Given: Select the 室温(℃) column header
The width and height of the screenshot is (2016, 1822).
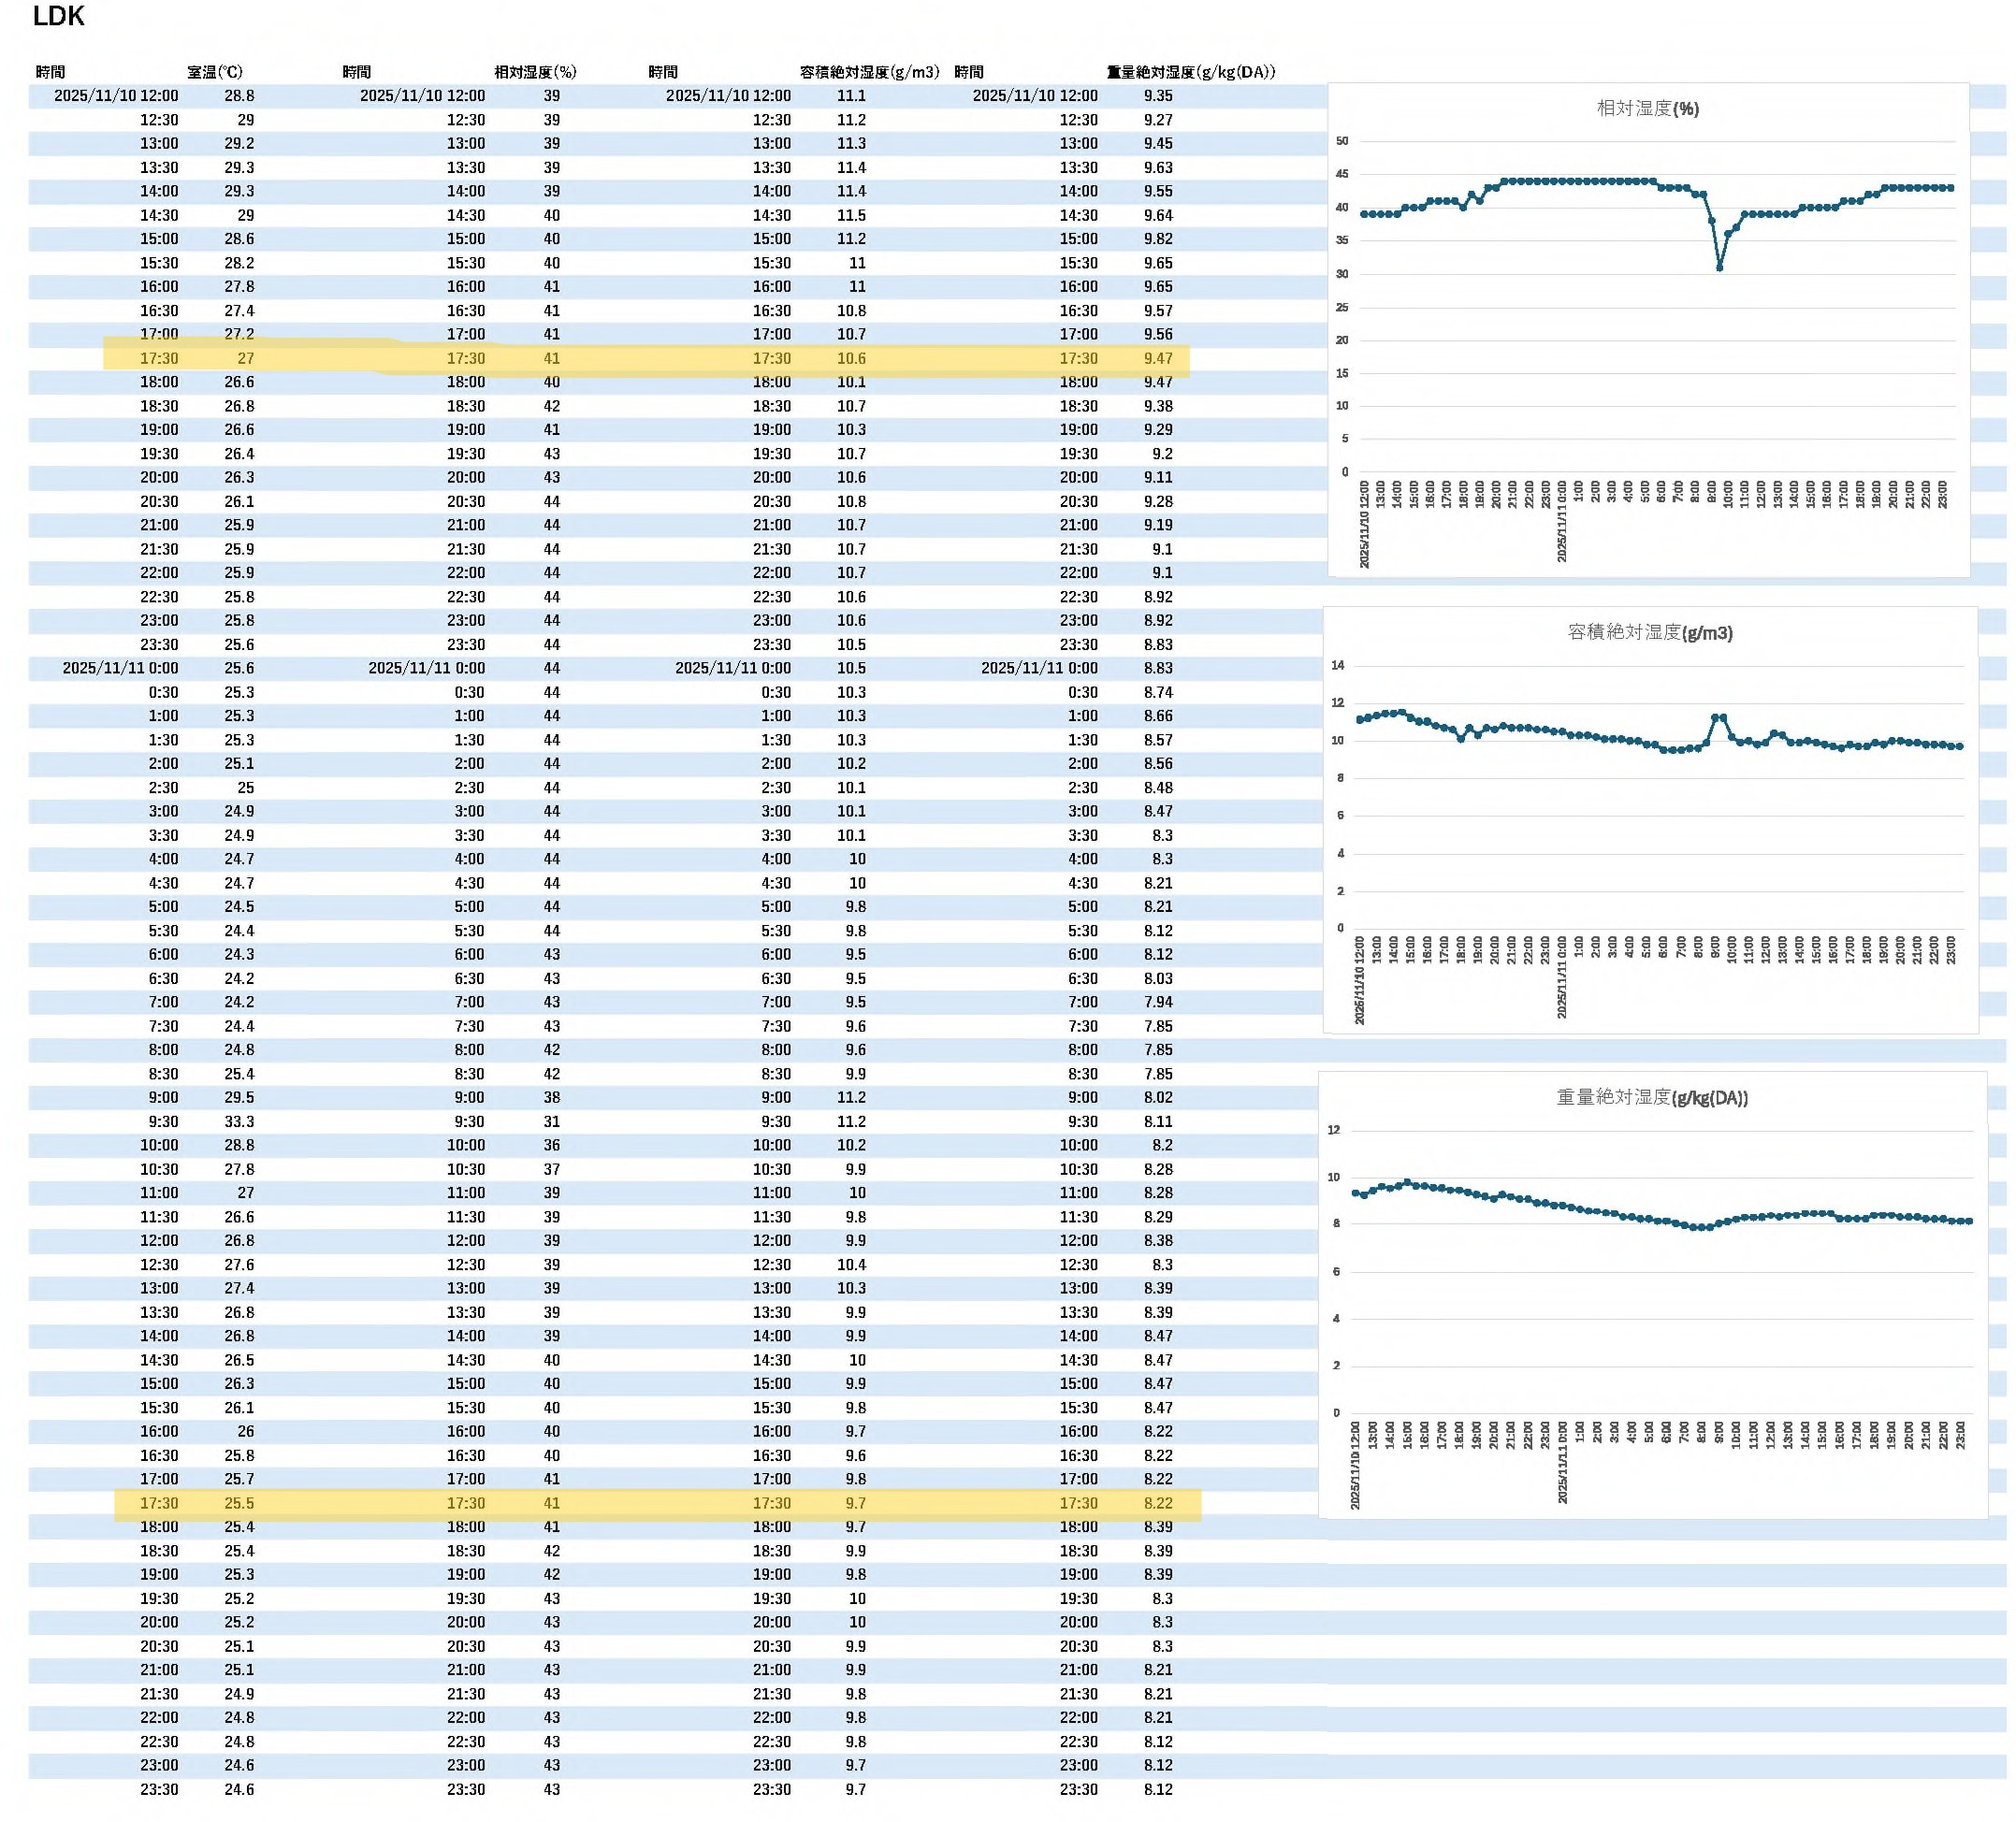Looking at the screenshot, I should (214, 72).
